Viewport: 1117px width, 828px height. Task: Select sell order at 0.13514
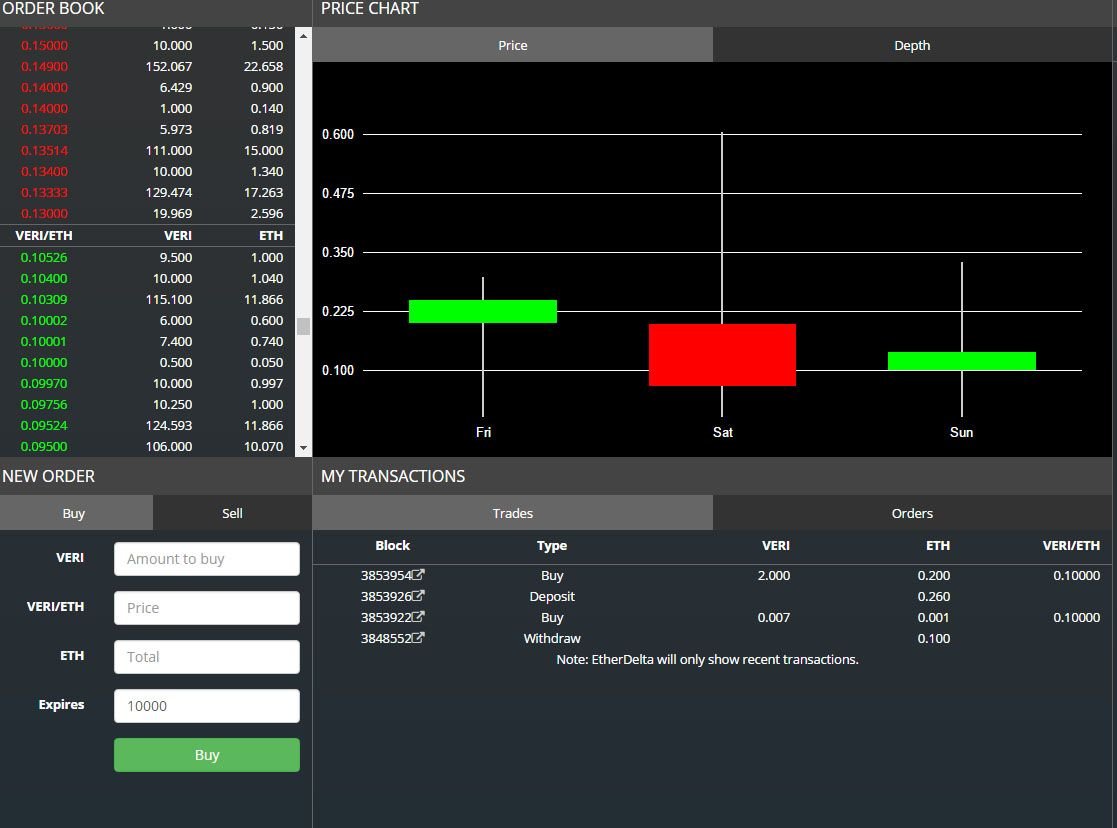[x=148, y=150]
